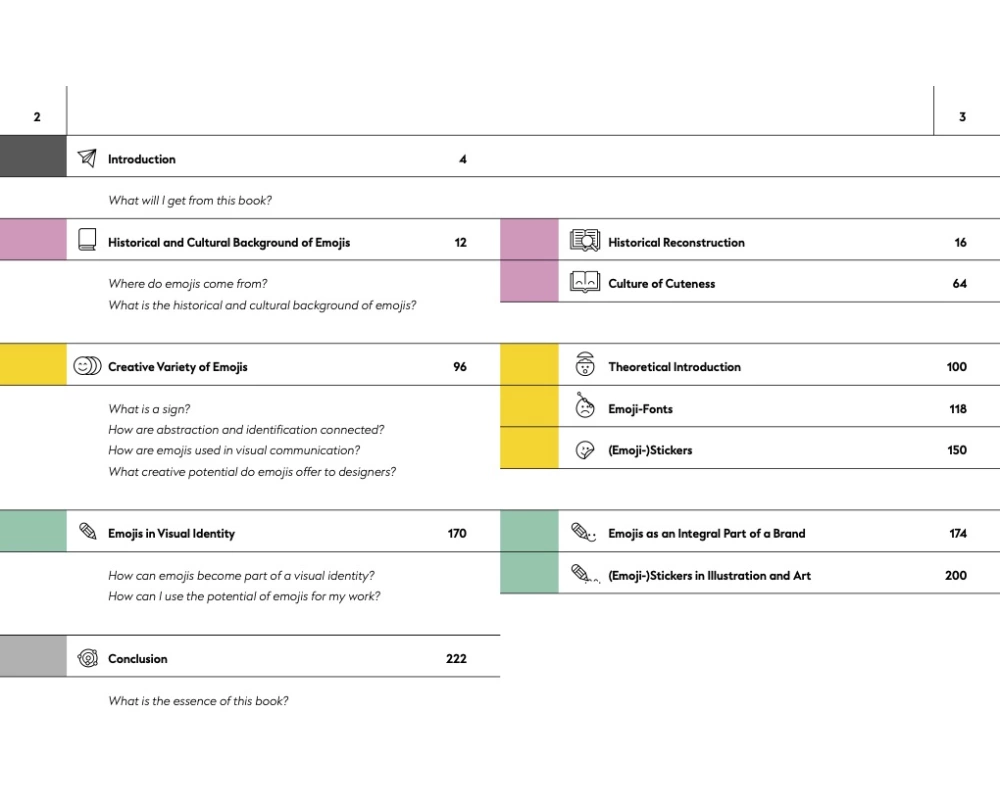Click the pink swatch beside Historical Reconstruction
This screenshot has width=1000, height=800.
[529, 241]
